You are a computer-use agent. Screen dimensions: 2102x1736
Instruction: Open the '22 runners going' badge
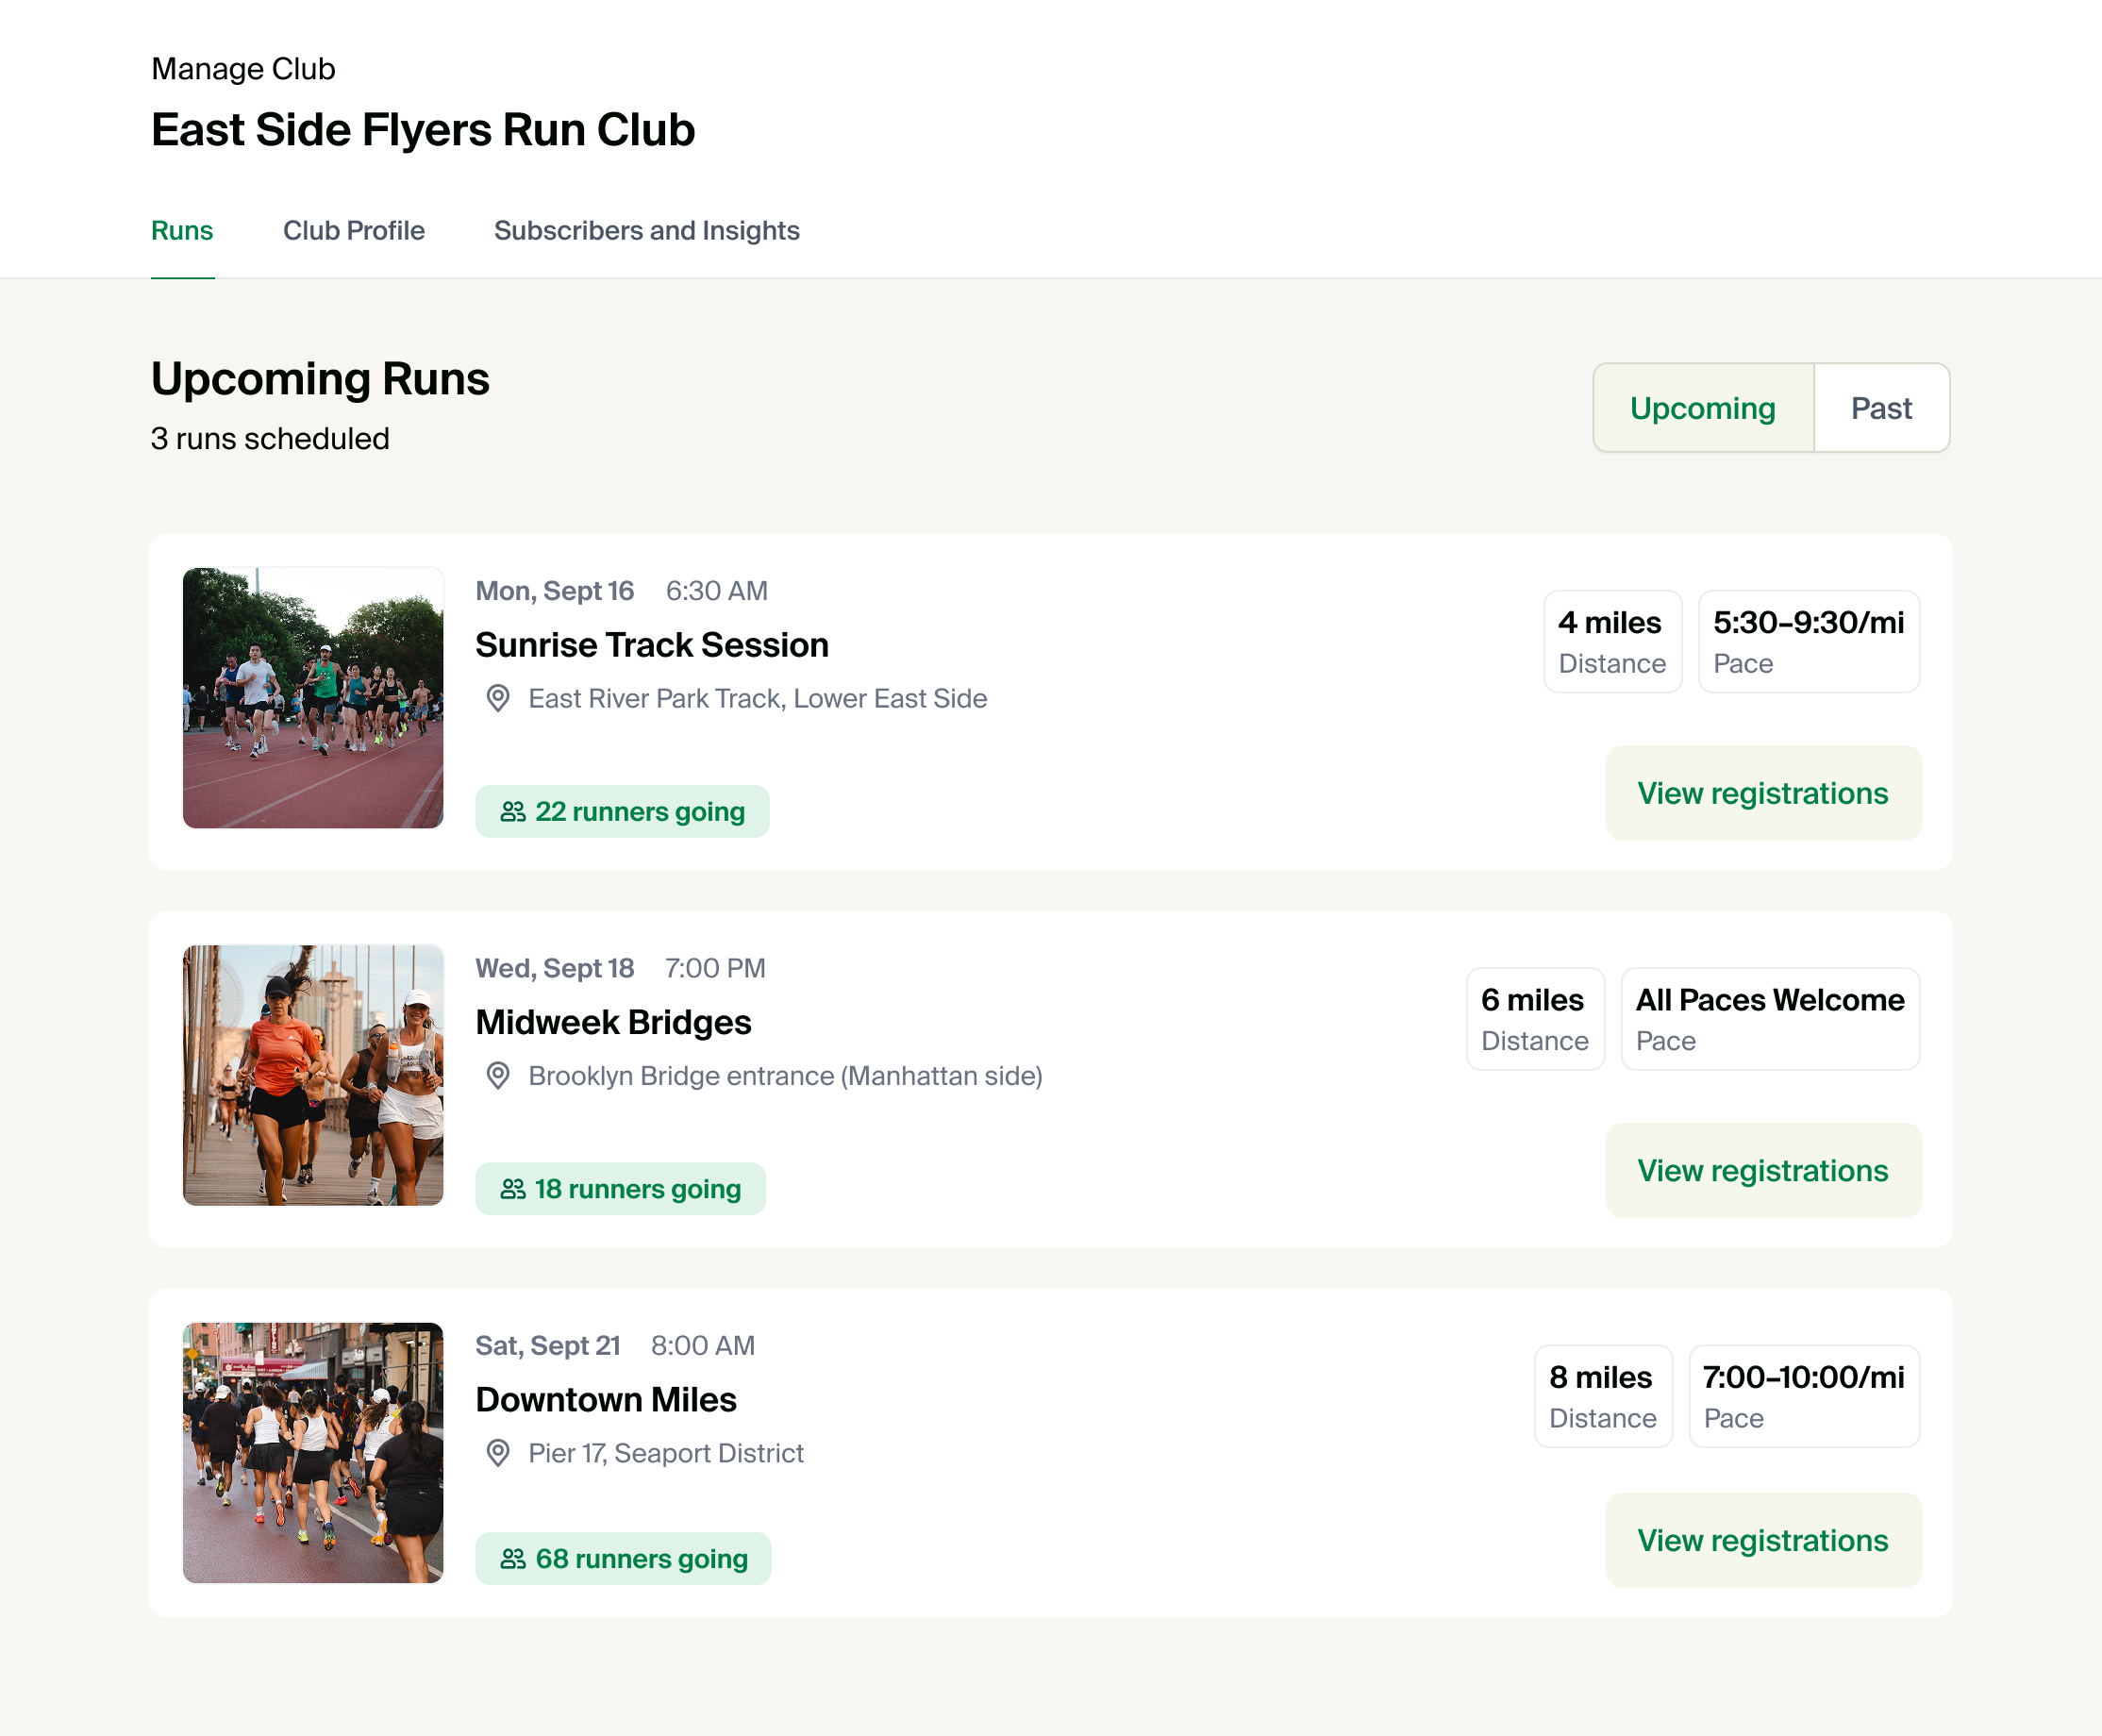pos(622,811)
